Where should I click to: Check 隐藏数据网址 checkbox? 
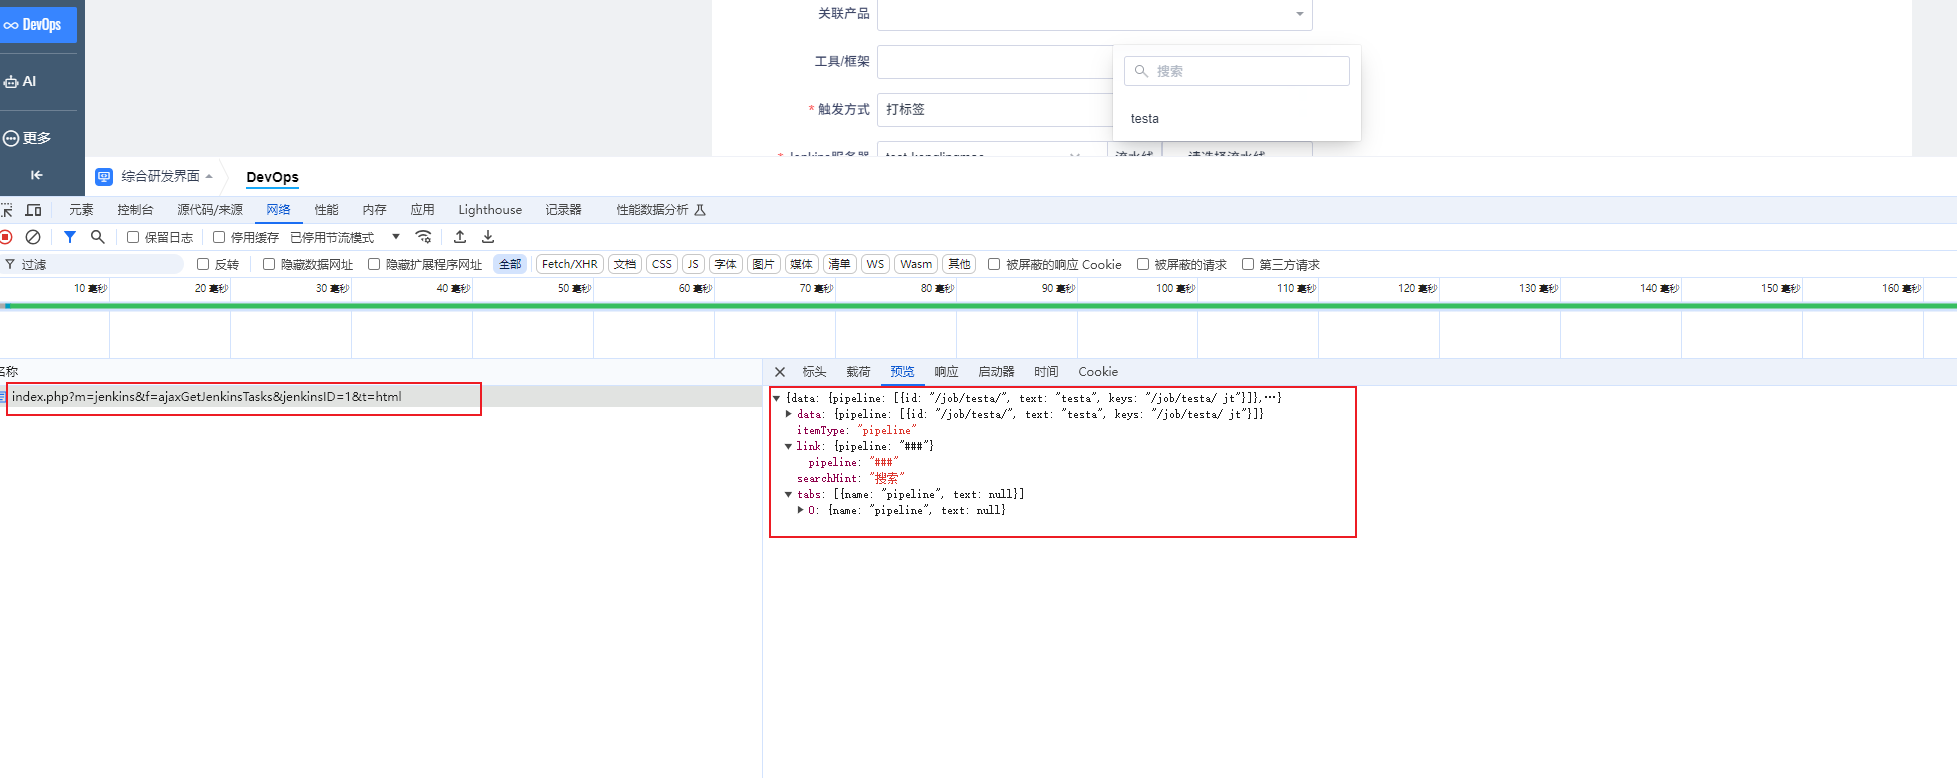coord(269,264)
